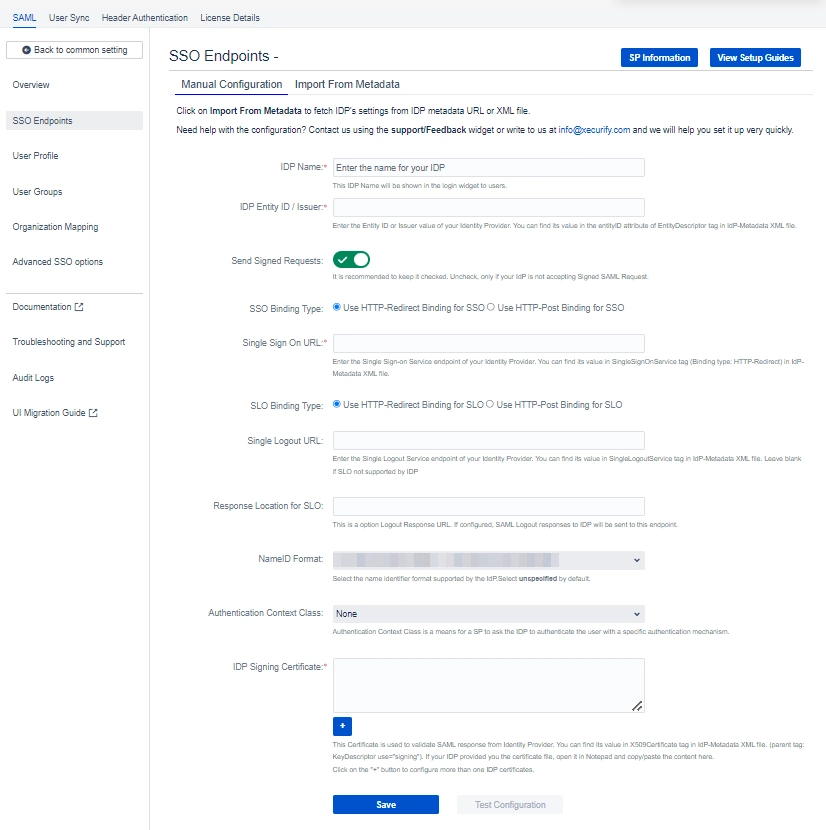Save the SSO endpoint configuration
Screen dimensions: 826x830
(385, 805)
